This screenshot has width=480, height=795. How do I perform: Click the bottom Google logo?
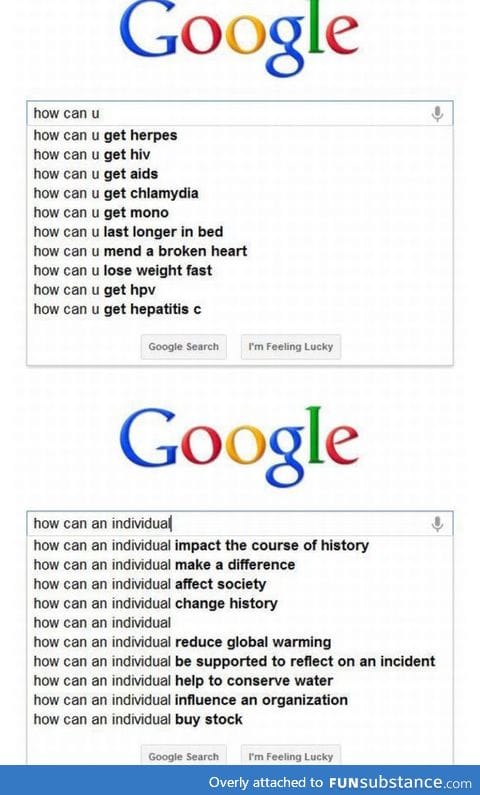239,446
